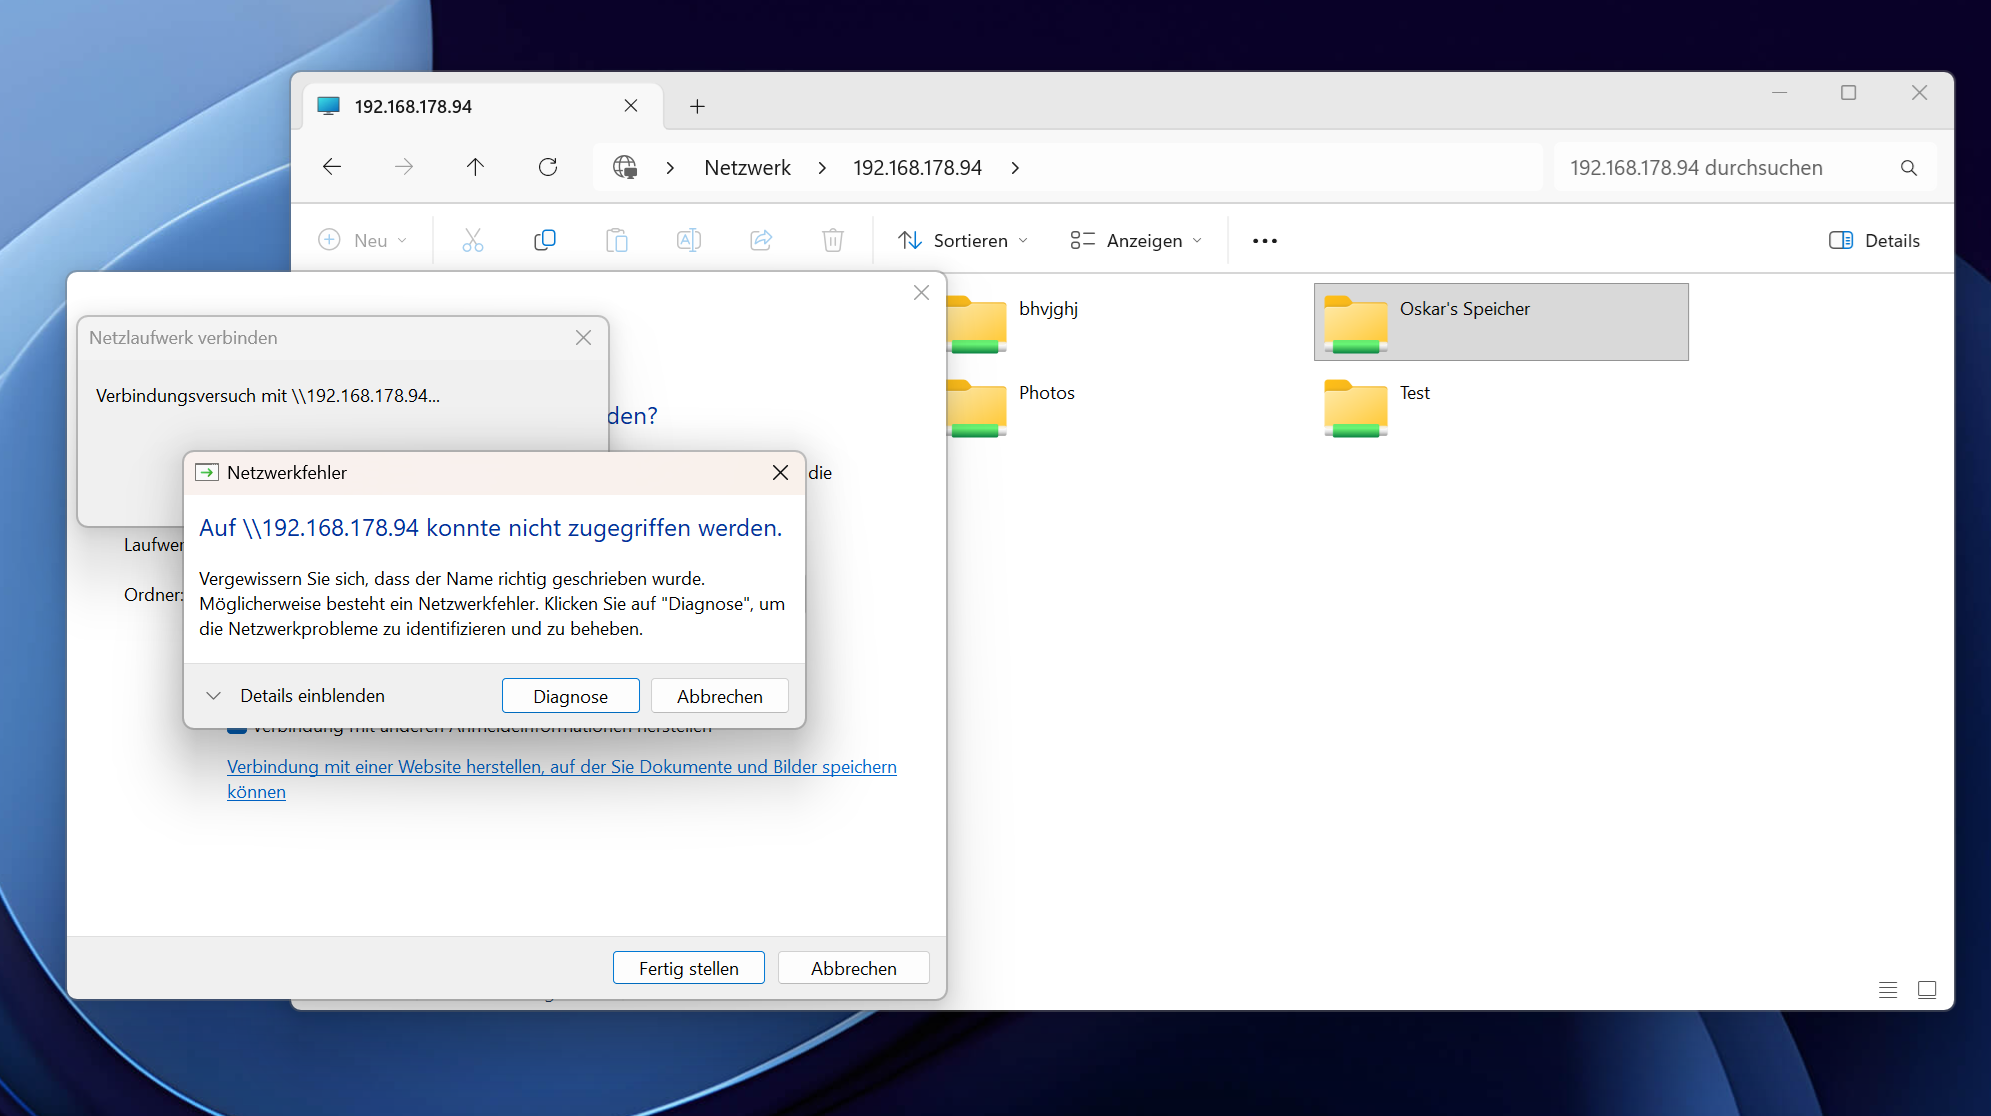This screenshot has width=1991, height=1116.
Task: Navigate back with the left arrow
Action: [x=332, y=167]
